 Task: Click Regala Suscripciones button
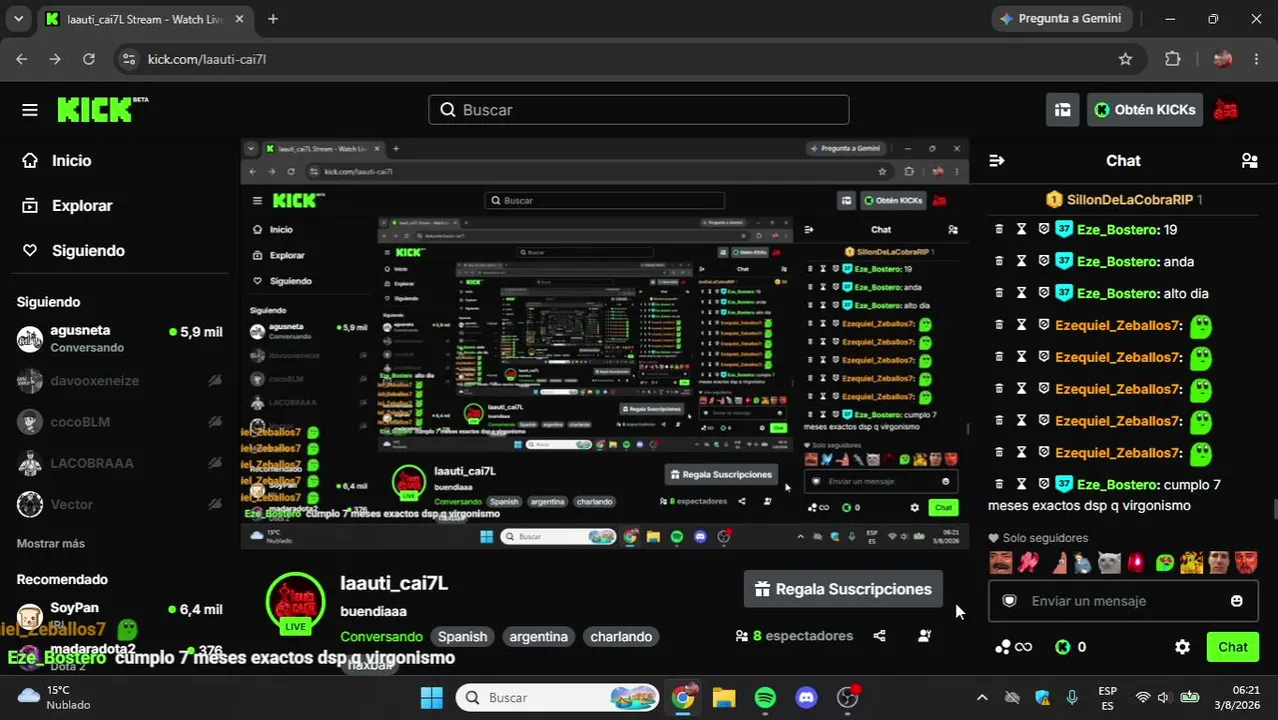pos(843,589)
